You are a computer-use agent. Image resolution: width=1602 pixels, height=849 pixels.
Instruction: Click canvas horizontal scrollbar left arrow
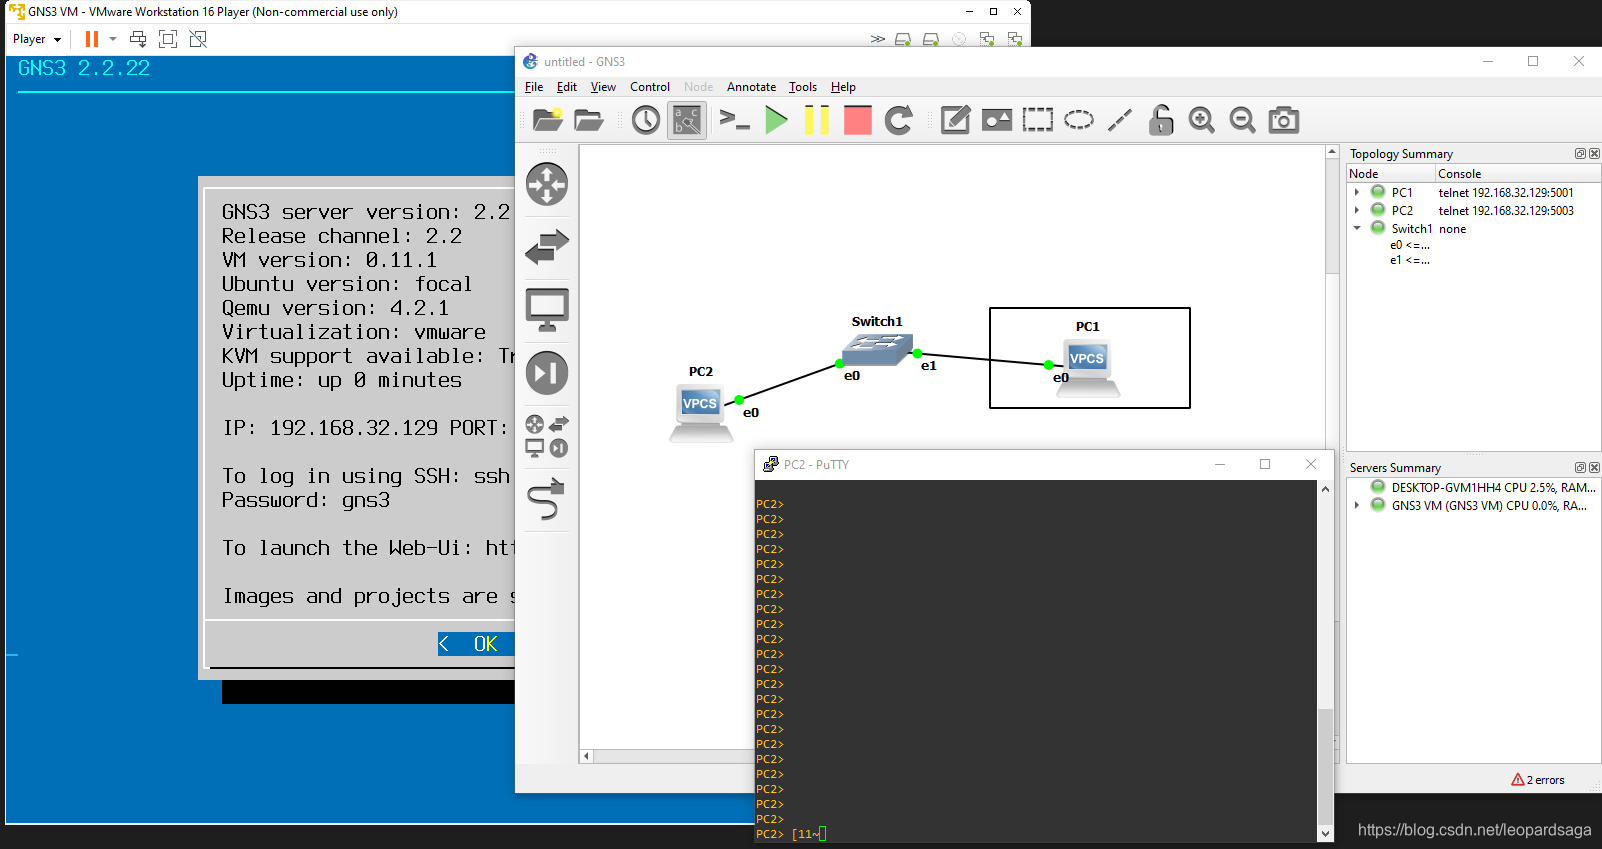tap(587, 756)
